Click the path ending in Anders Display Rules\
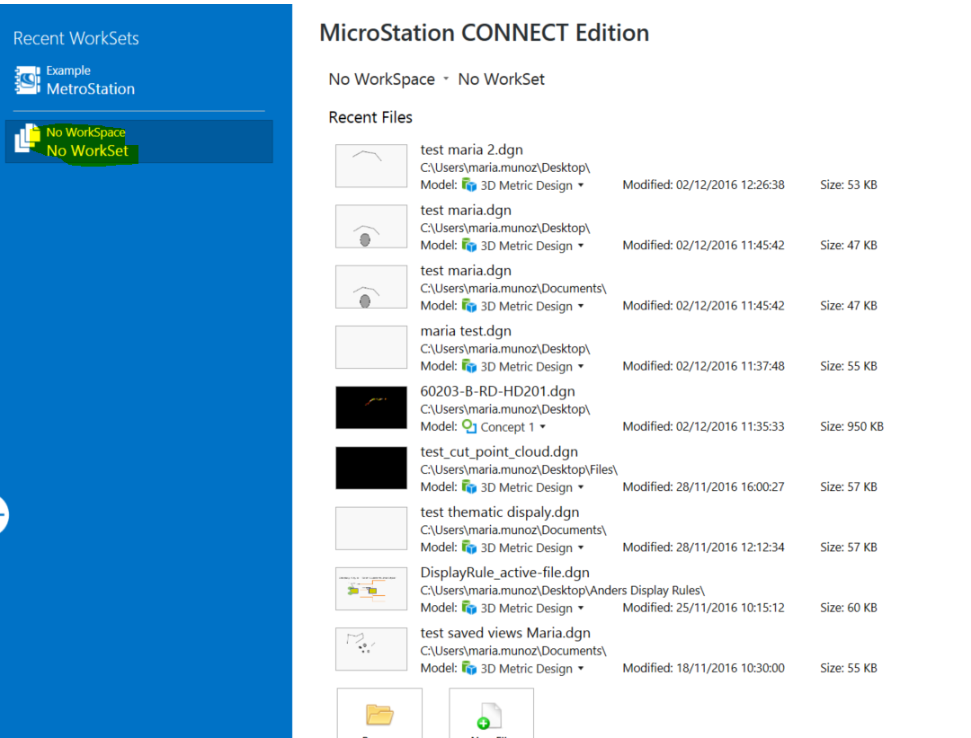 (x=563, y=591)
